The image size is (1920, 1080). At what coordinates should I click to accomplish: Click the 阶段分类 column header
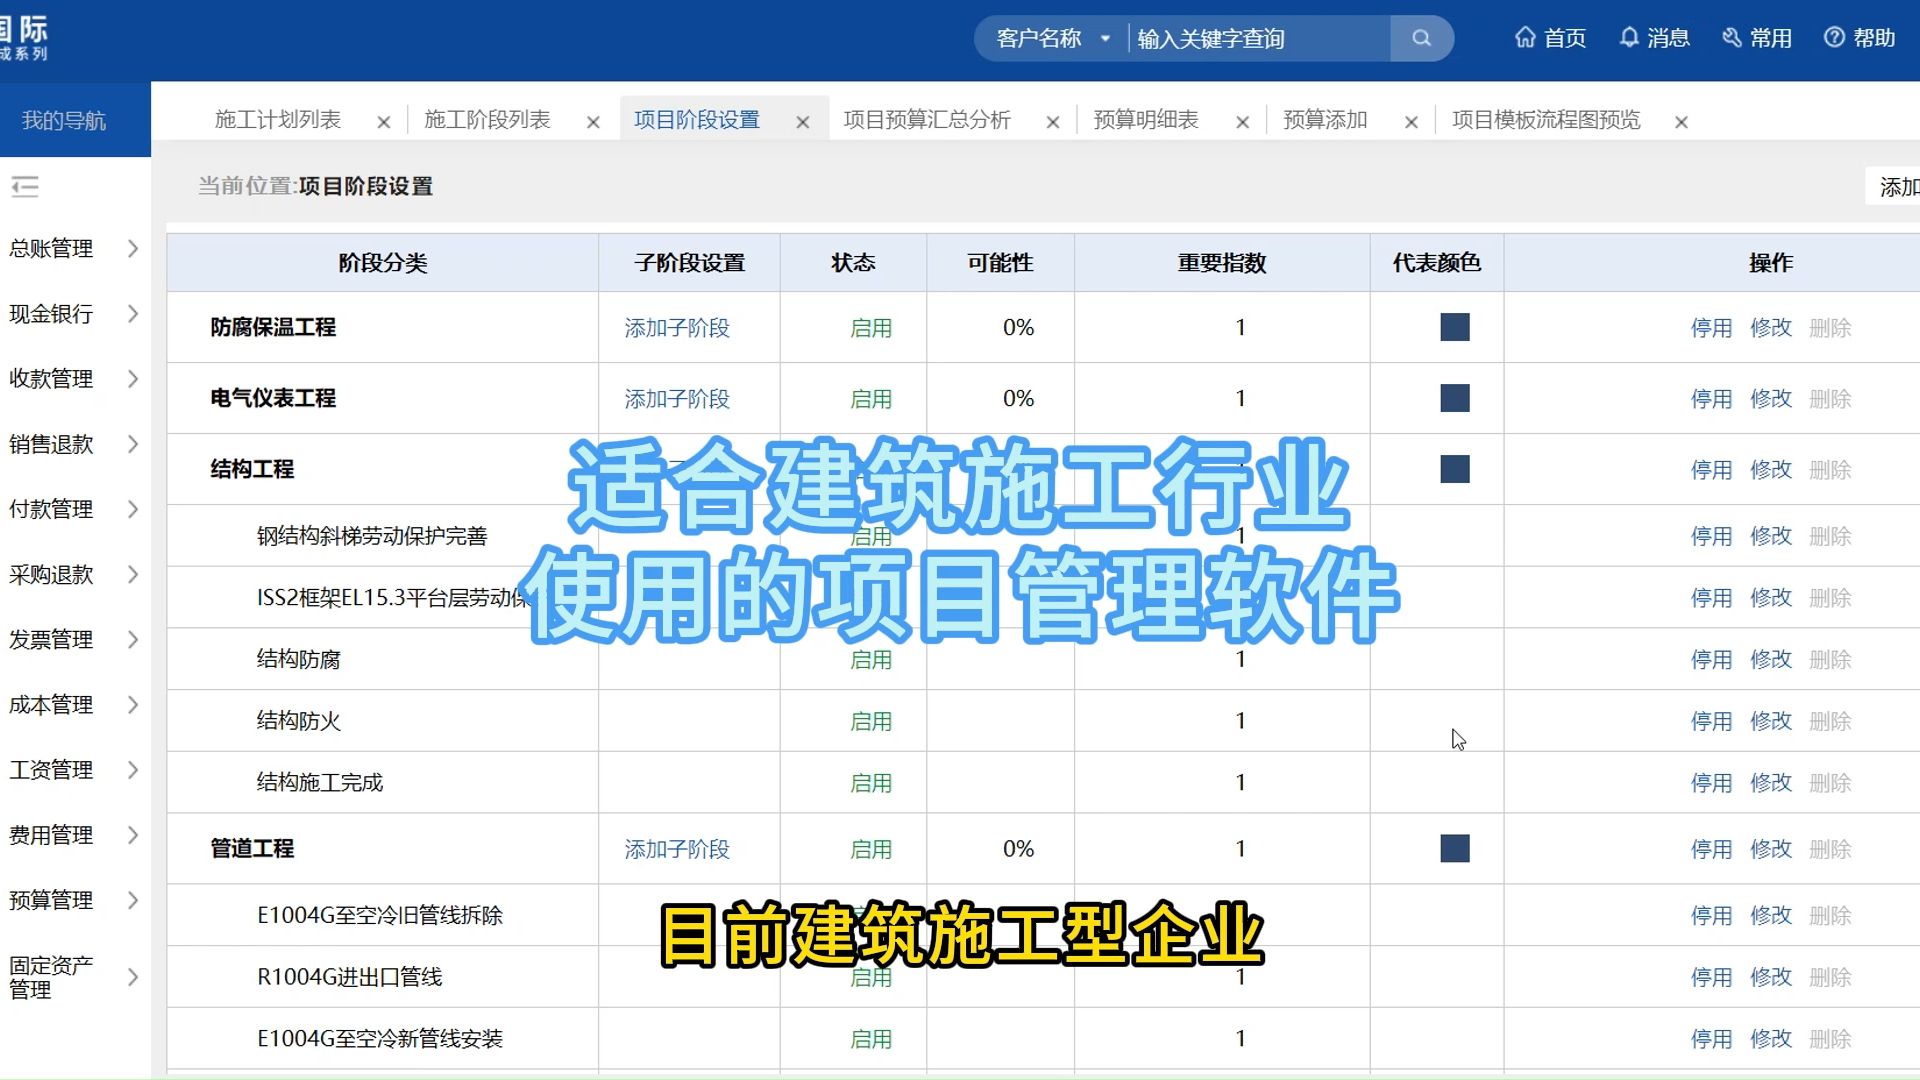coord(383,263)
